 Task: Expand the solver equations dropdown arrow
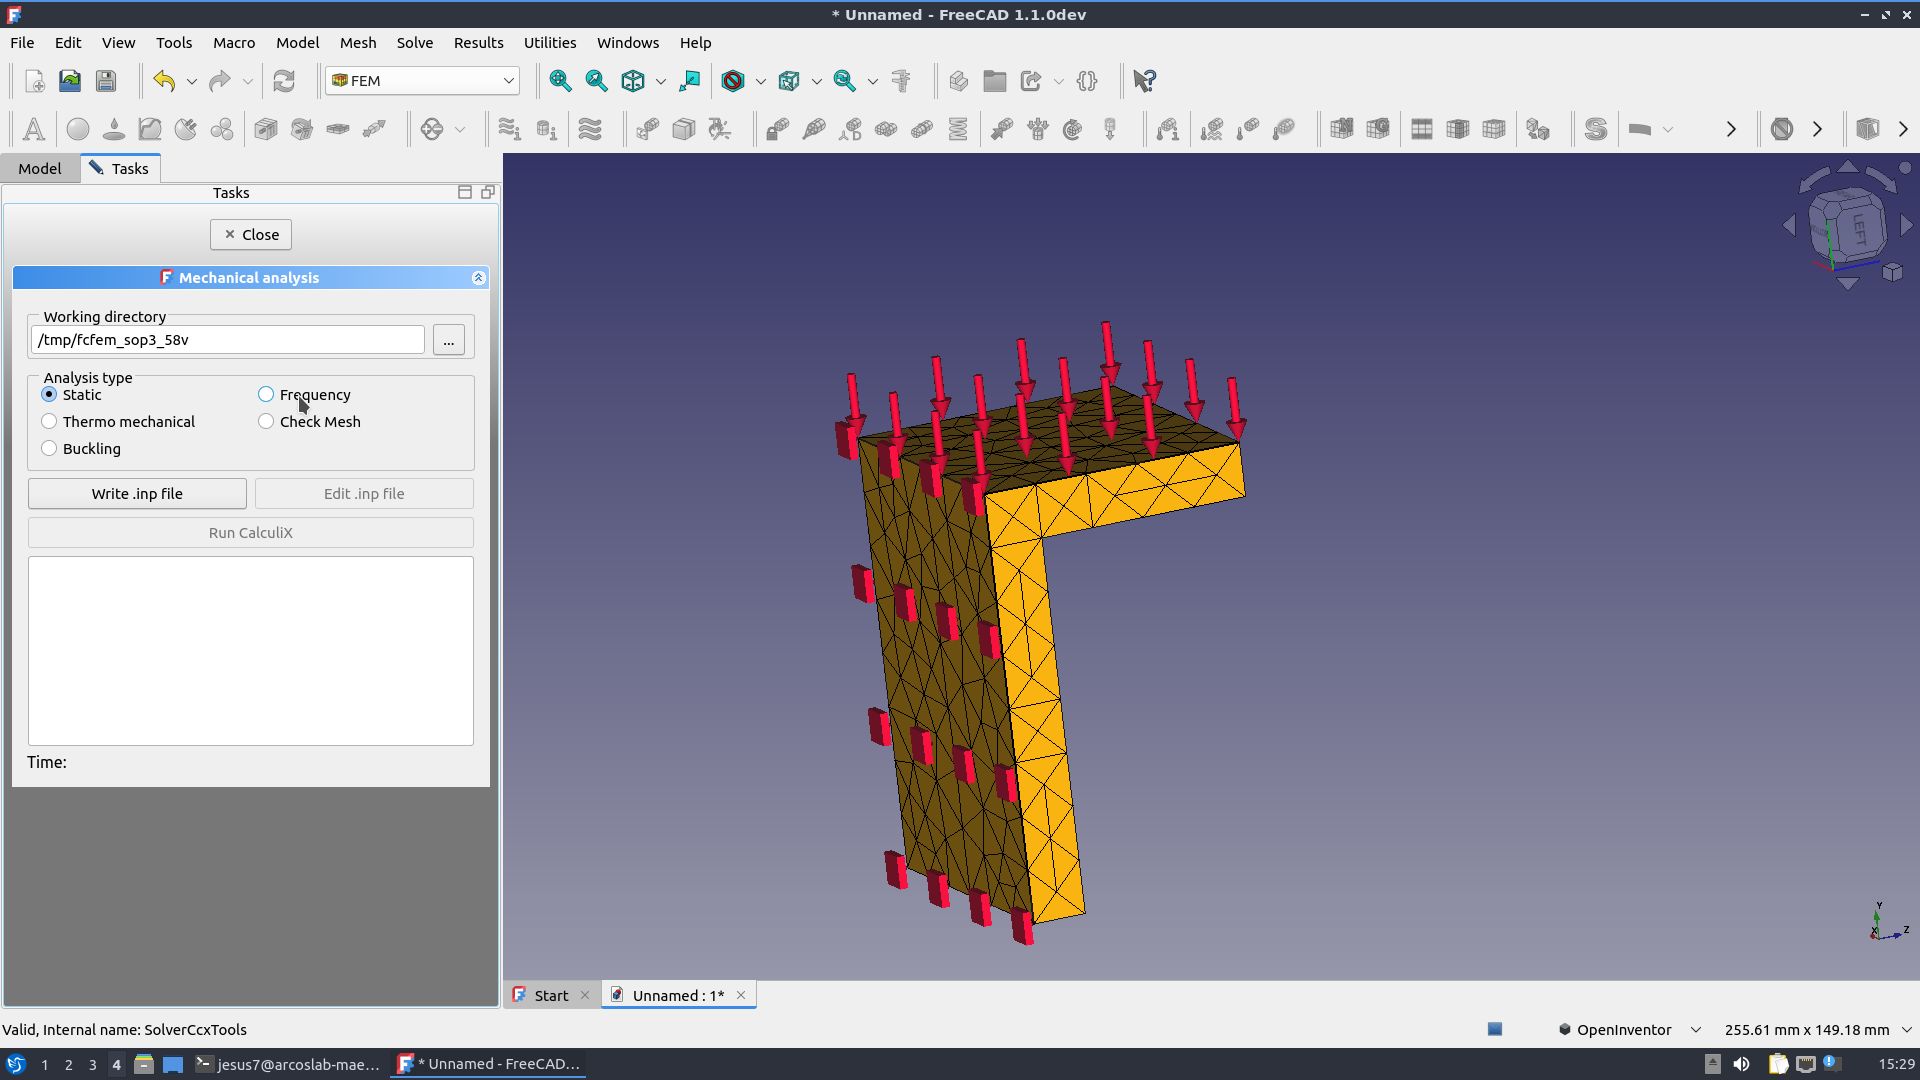tap(1667, 129)
